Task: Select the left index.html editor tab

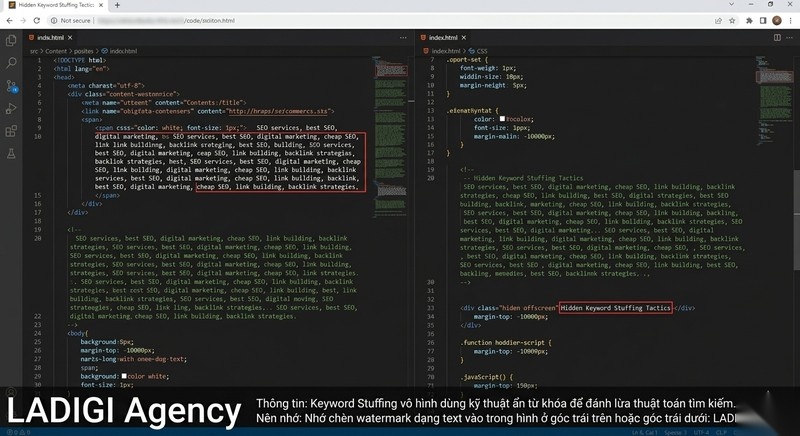Action: click(x=50, y=38)
